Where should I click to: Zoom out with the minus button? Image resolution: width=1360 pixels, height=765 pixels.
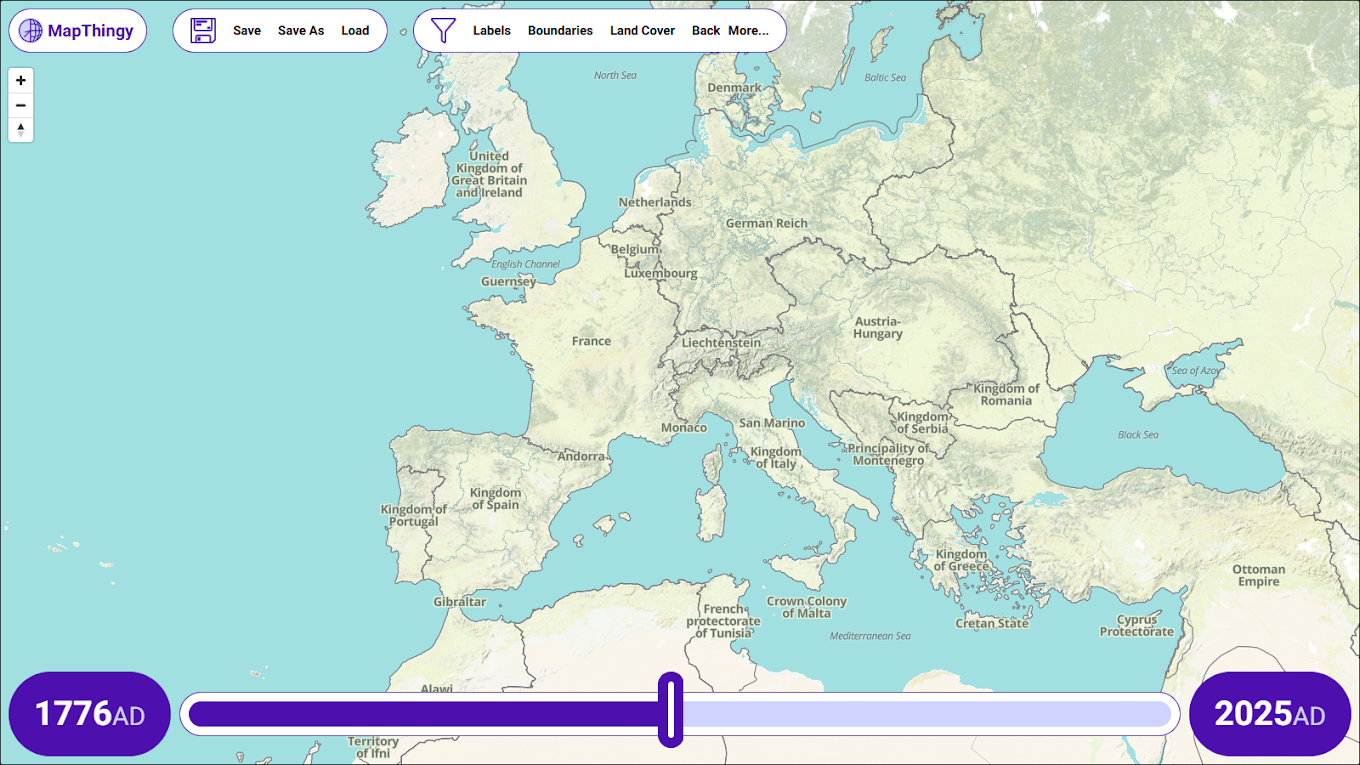pyautogui.click(x=21, y=105)
